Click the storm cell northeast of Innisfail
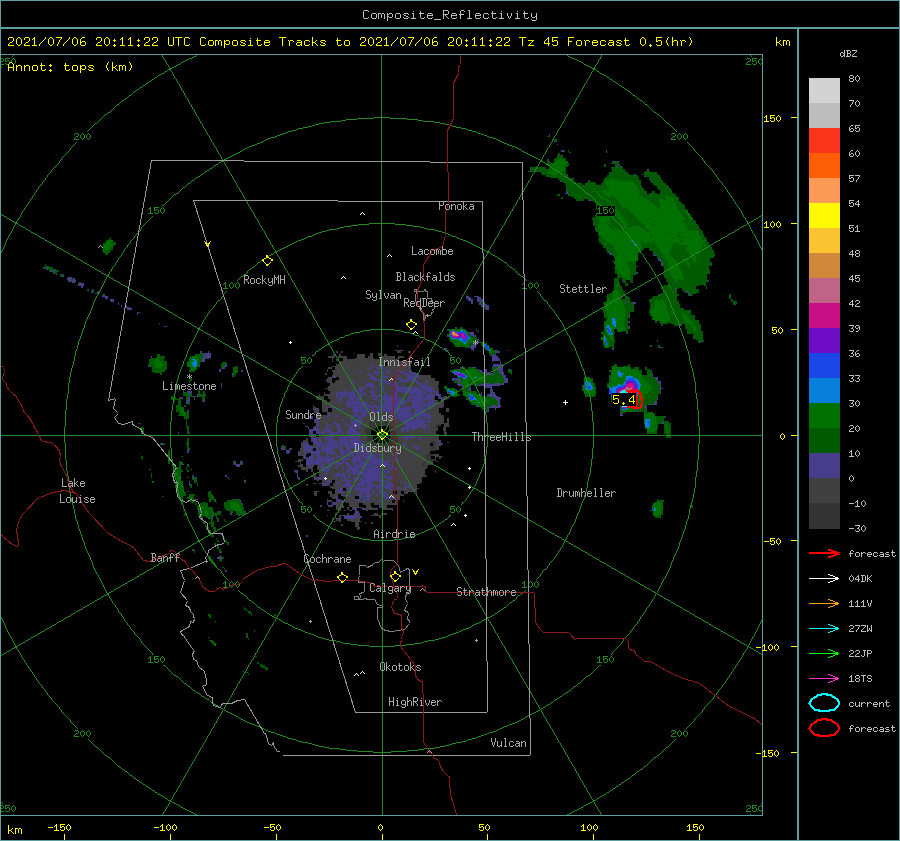The image size is (900, 841). tap(461, 336)
